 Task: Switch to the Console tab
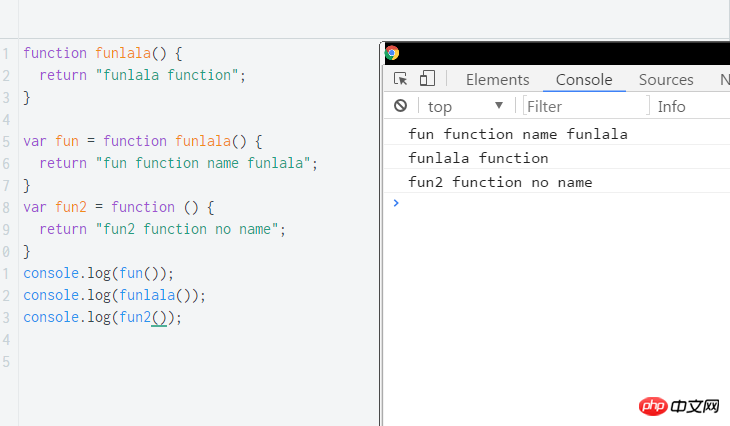pyautogui.click(x=584, y=80)
